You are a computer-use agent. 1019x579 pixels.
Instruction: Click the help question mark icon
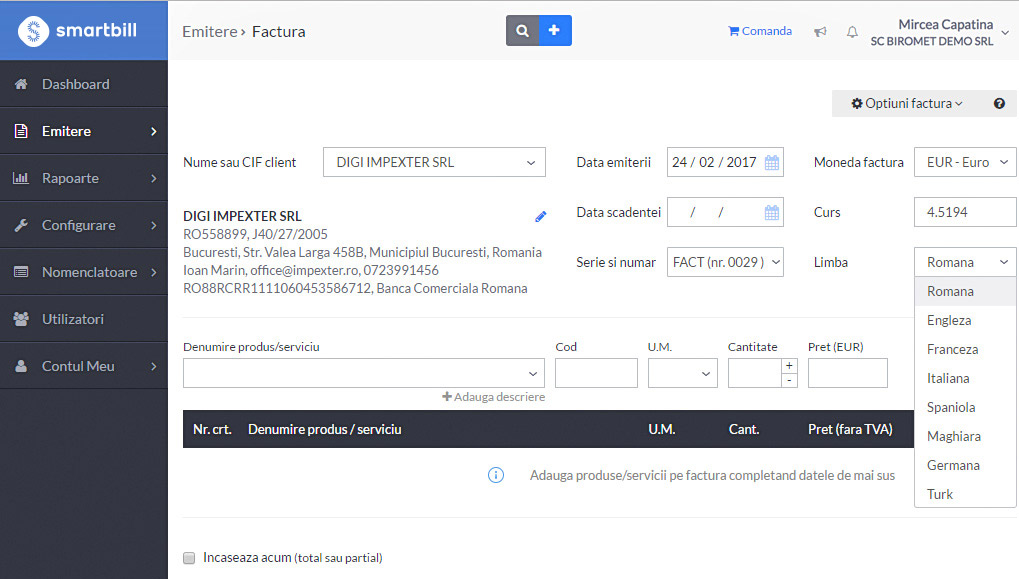[1000, 103]
